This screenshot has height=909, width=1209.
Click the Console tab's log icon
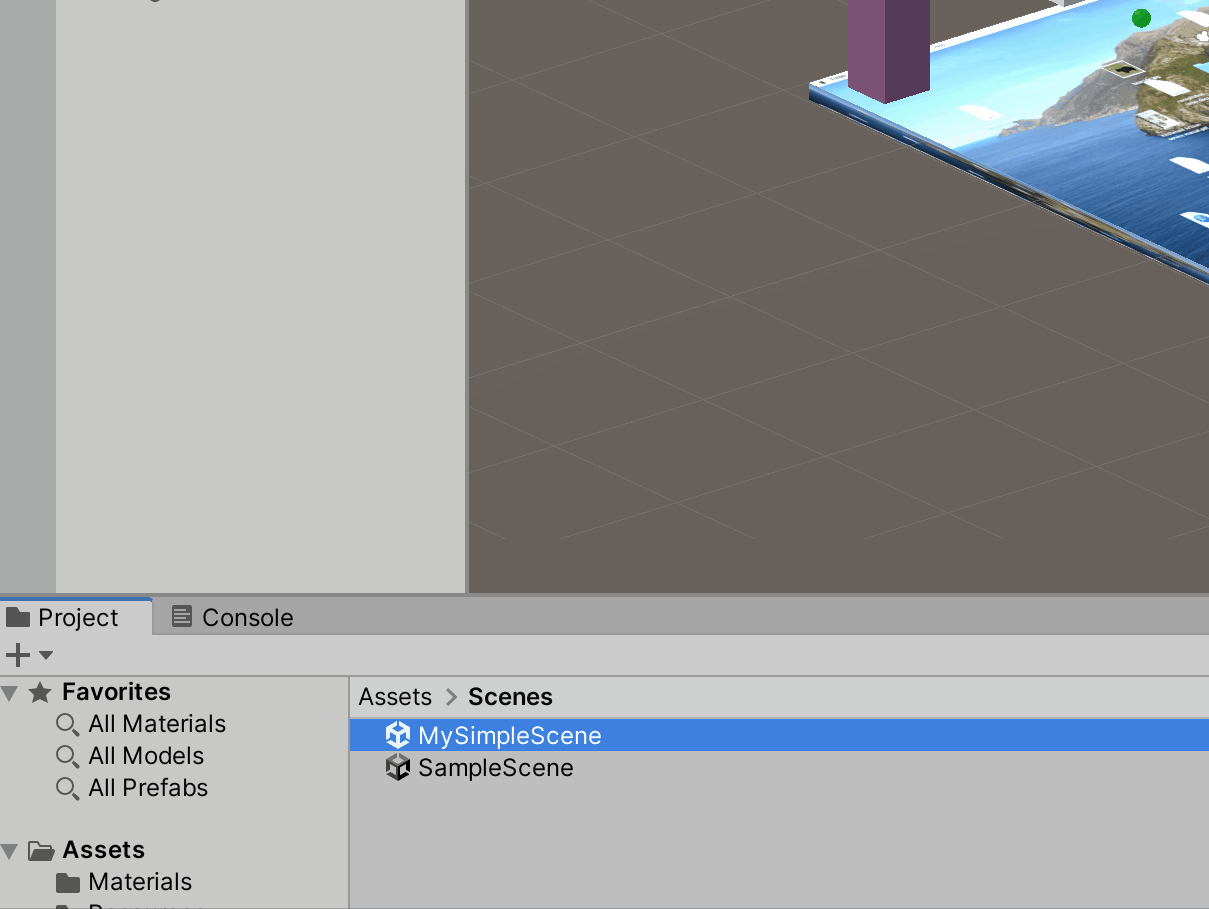pos(181,617)
